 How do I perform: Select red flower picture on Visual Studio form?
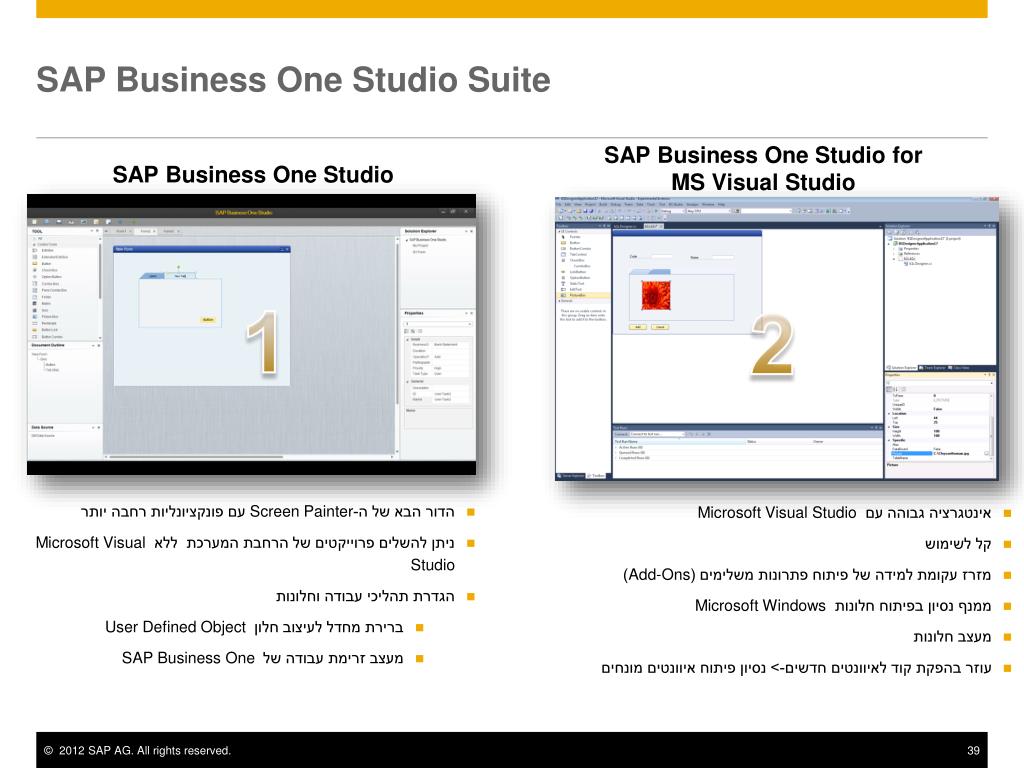656,295
